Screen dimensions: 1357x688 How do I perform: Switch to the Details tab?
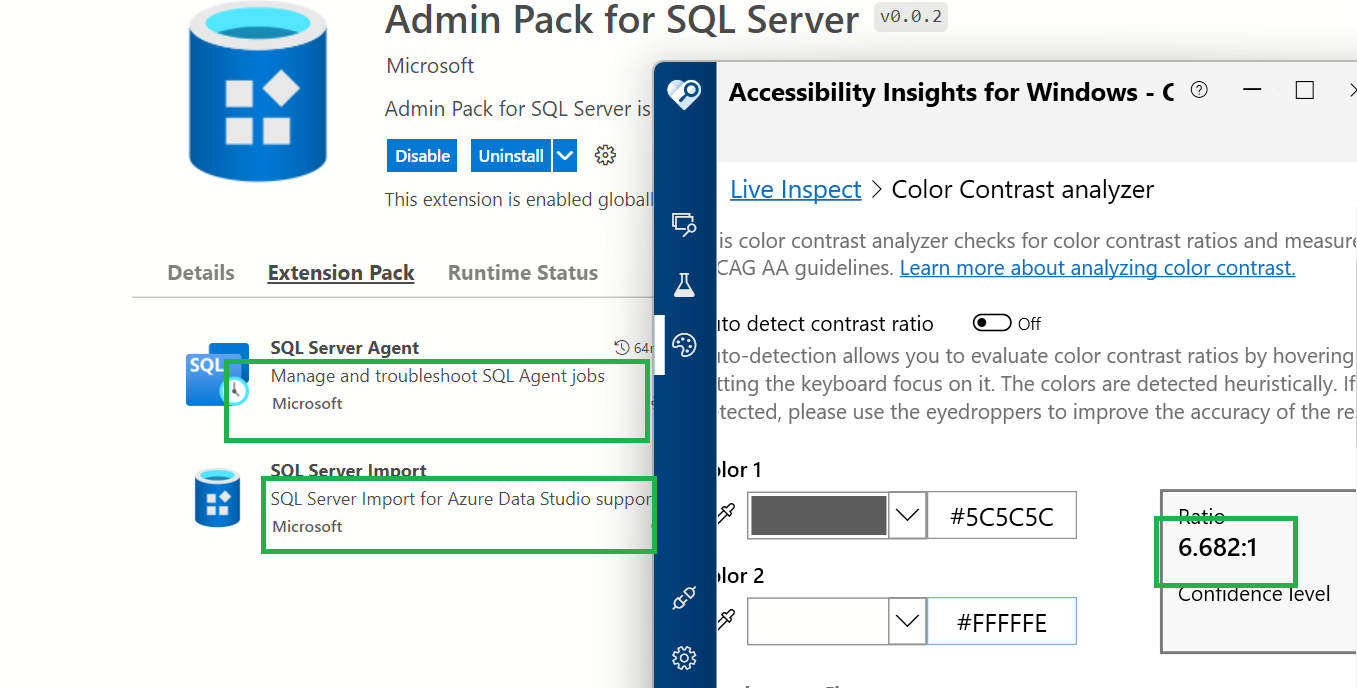tap(200, 272)
